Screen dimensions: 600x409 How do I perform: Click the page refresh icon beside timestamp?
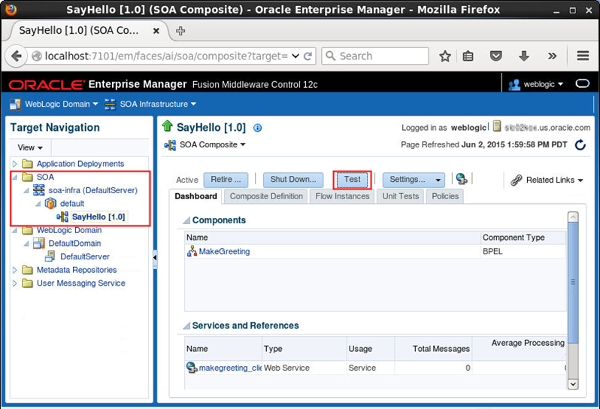581,146
